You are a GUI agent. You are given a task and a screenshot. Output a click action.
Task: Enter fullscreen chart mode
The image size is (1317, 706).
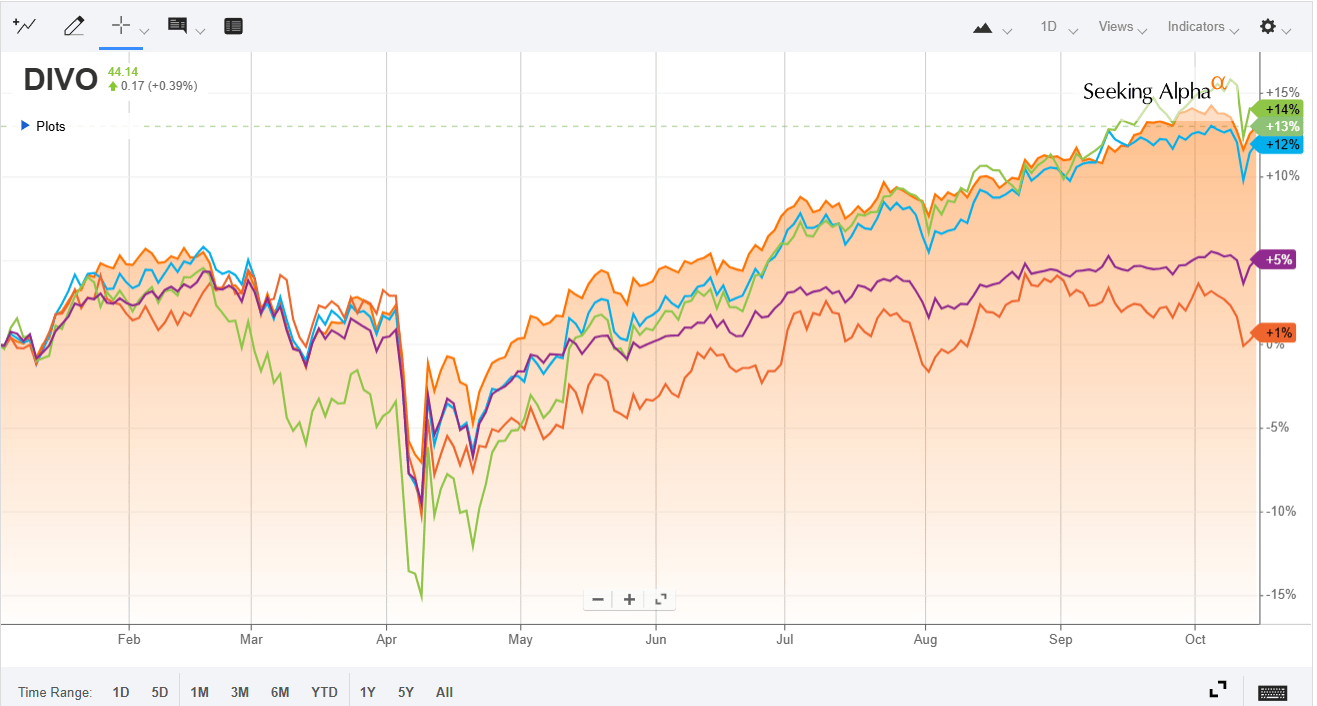[1217, 689]
